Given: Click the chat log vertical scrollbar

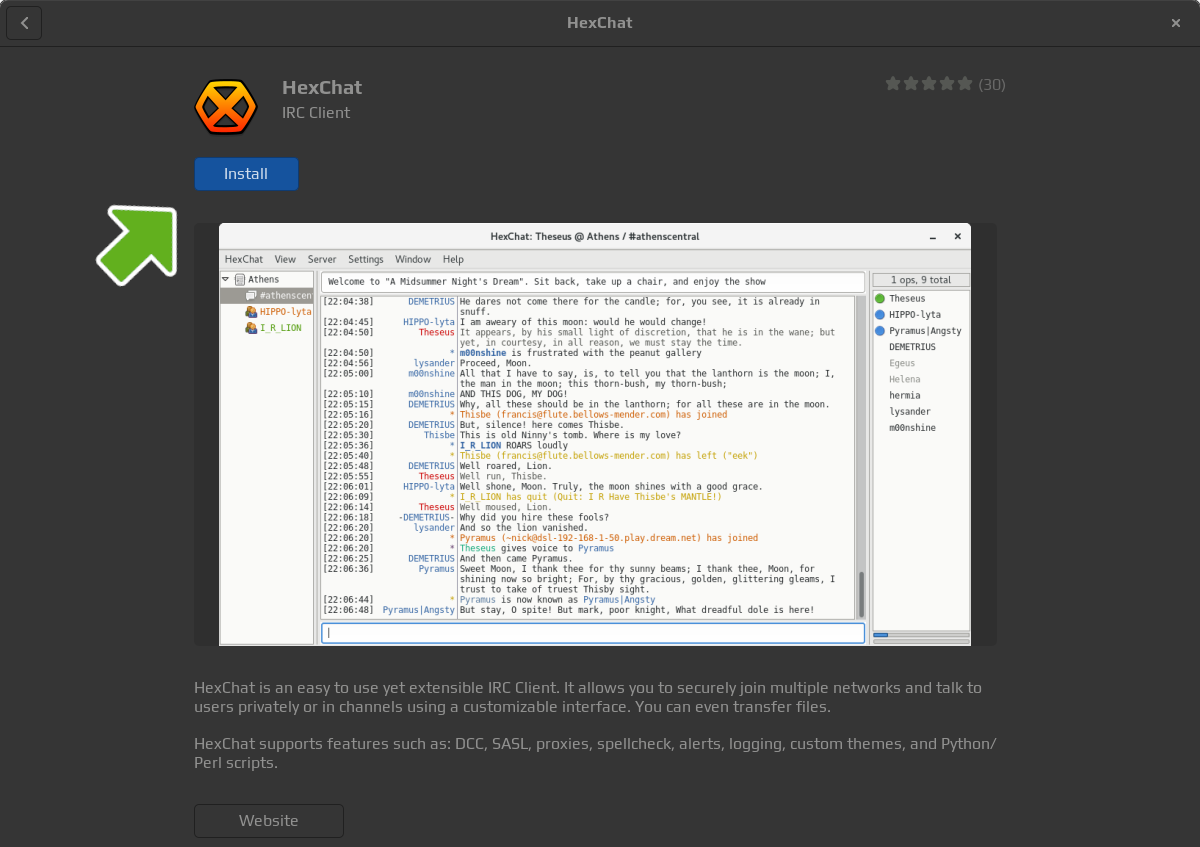Looking at the screenshot, I should (861, 594).
